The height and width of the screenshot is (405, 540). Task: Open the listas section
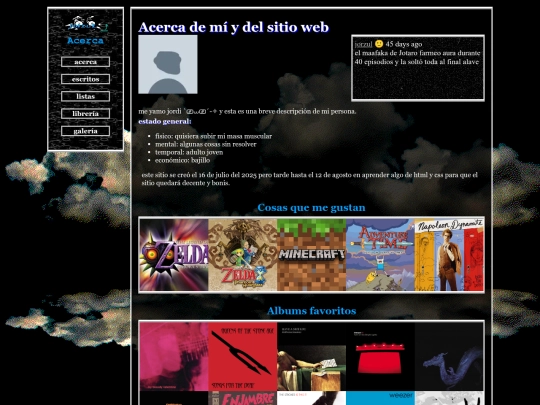[x=85, y=96]
